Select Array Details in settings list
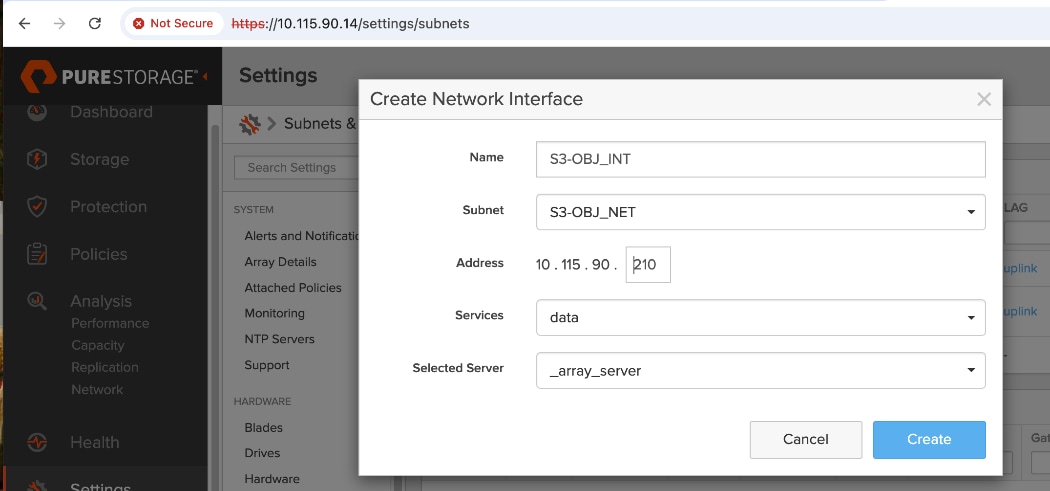Screen dimensions: 1050x491 (x=280, y=262)
